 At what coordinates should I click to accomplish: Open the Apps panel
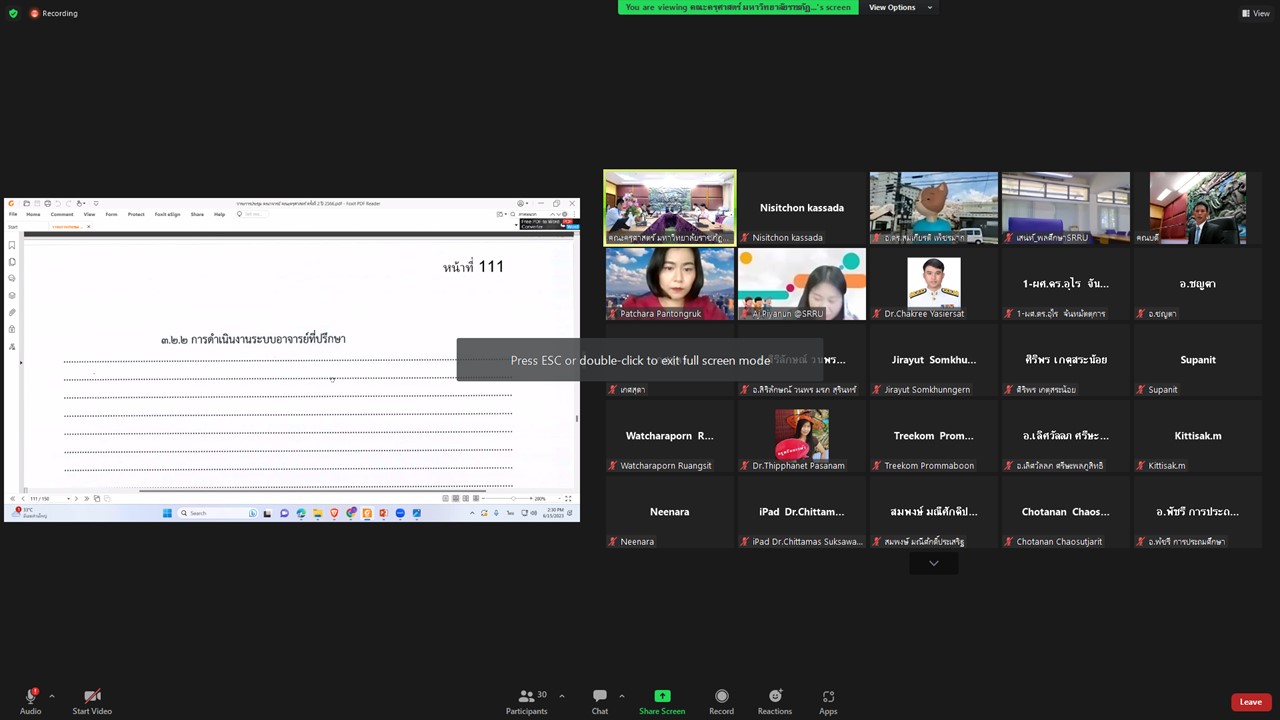pyautogui.click(x=828, y=697)
